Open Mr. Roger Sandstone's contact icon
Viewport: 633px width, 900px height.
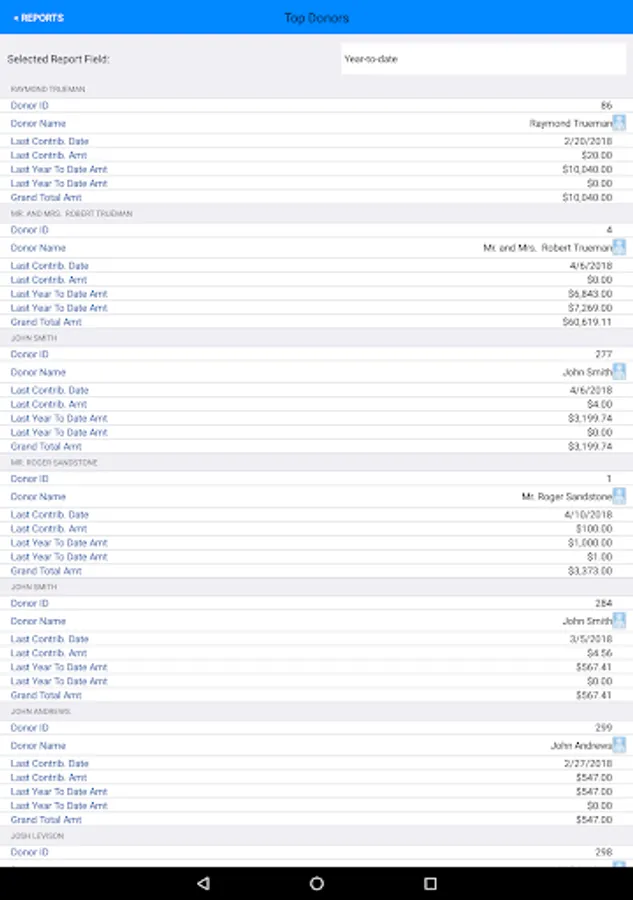[x=619, y=496]
